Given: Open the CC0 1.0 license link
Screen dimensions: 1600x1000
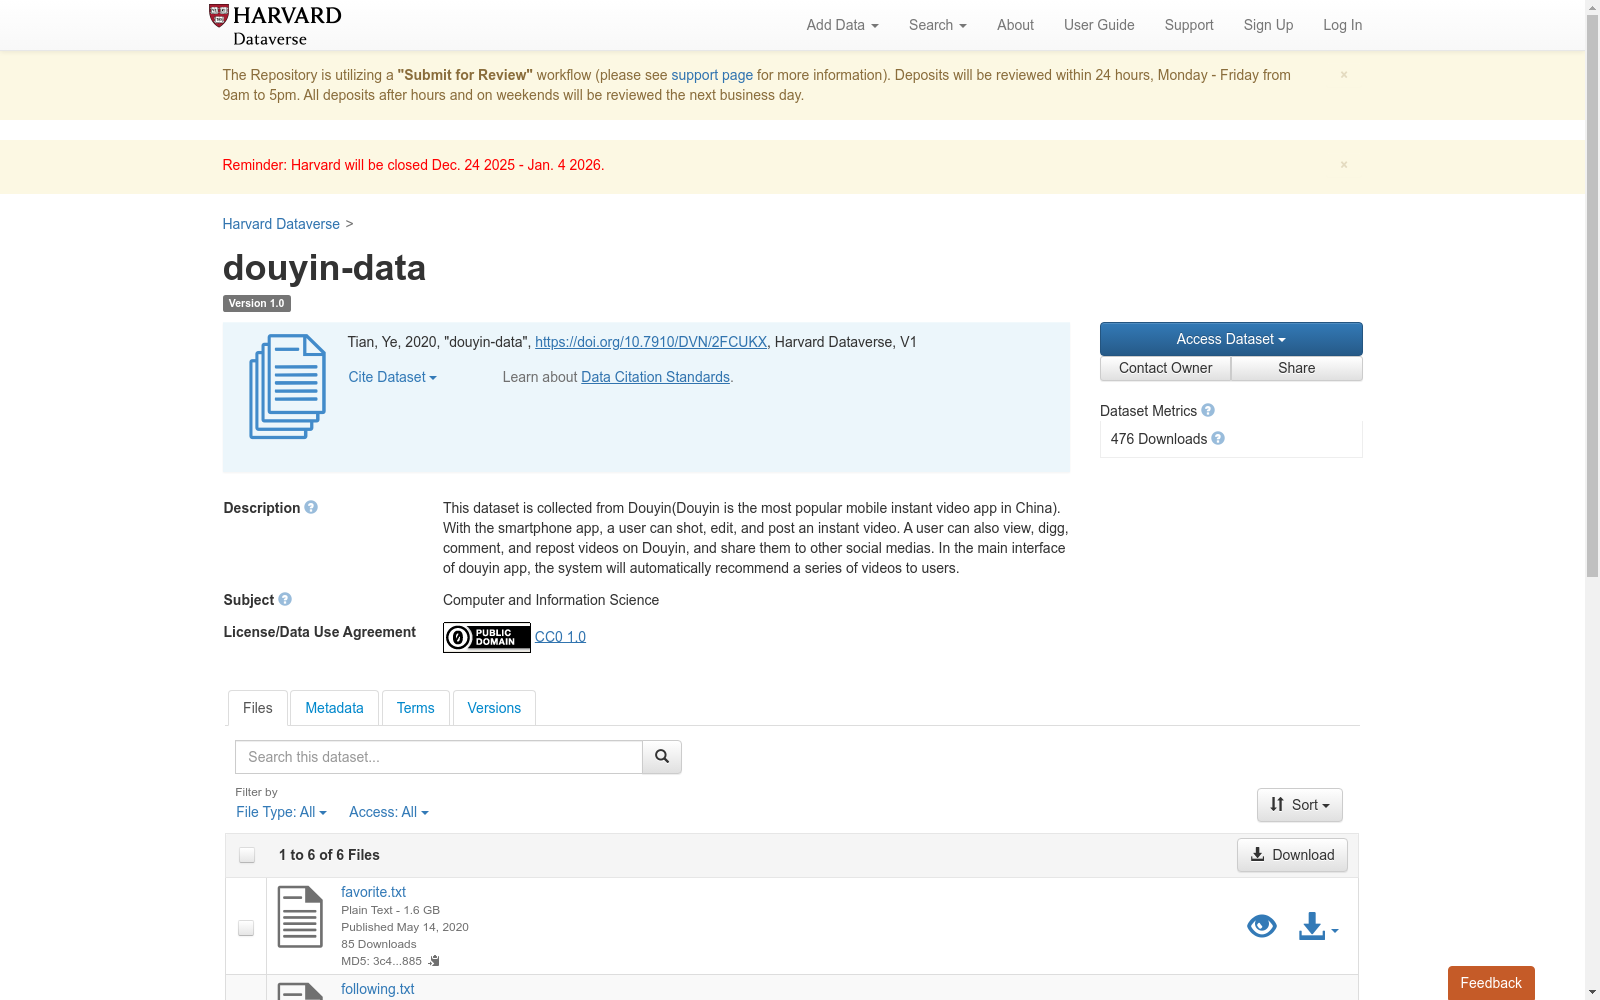Looking at the screenshot, I should (560, 637).
